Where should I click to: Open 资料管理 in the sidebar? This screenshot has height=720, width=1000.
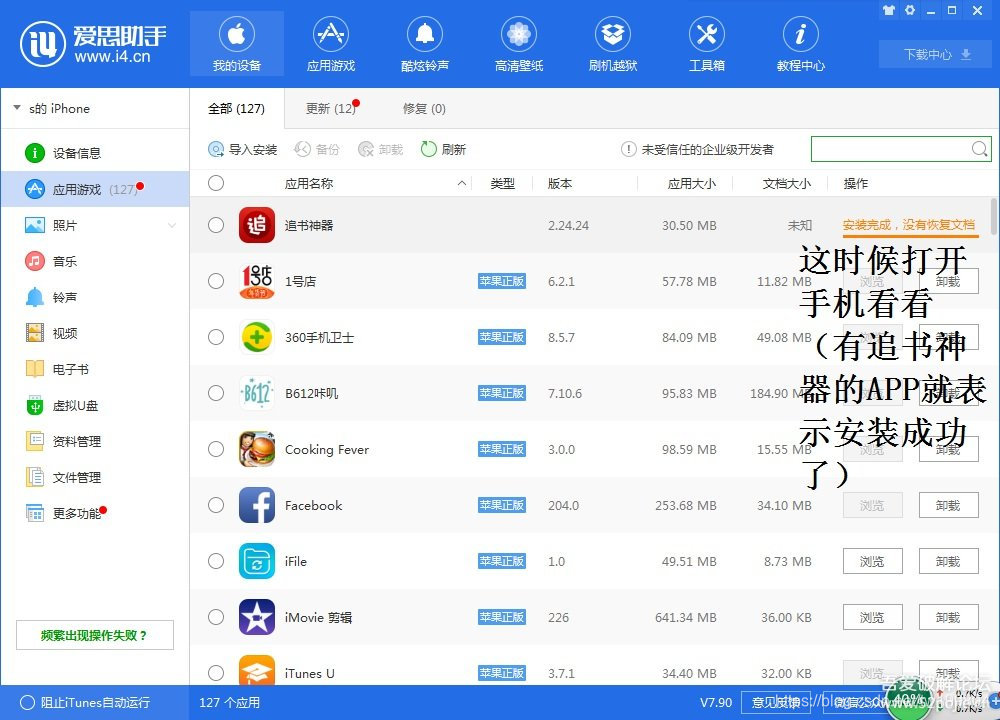tap(95, 441)
